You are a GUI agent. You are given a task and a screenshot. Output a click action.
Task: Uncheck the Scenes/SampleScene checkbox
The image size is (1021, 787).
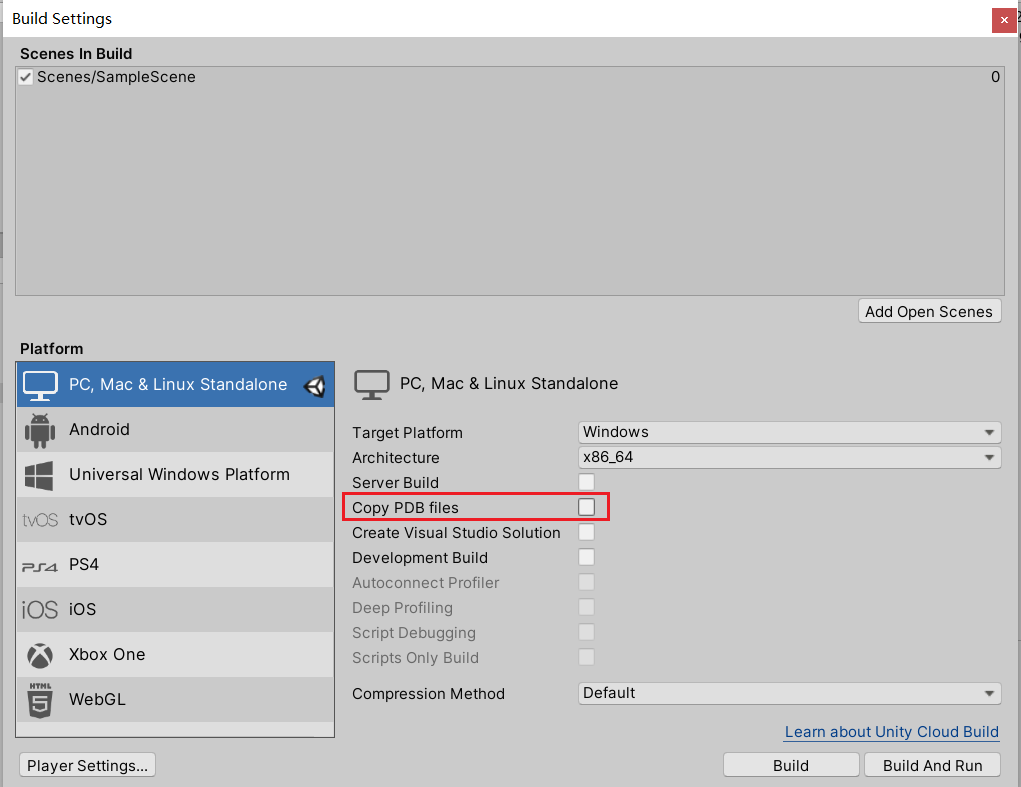click(25, 77)
